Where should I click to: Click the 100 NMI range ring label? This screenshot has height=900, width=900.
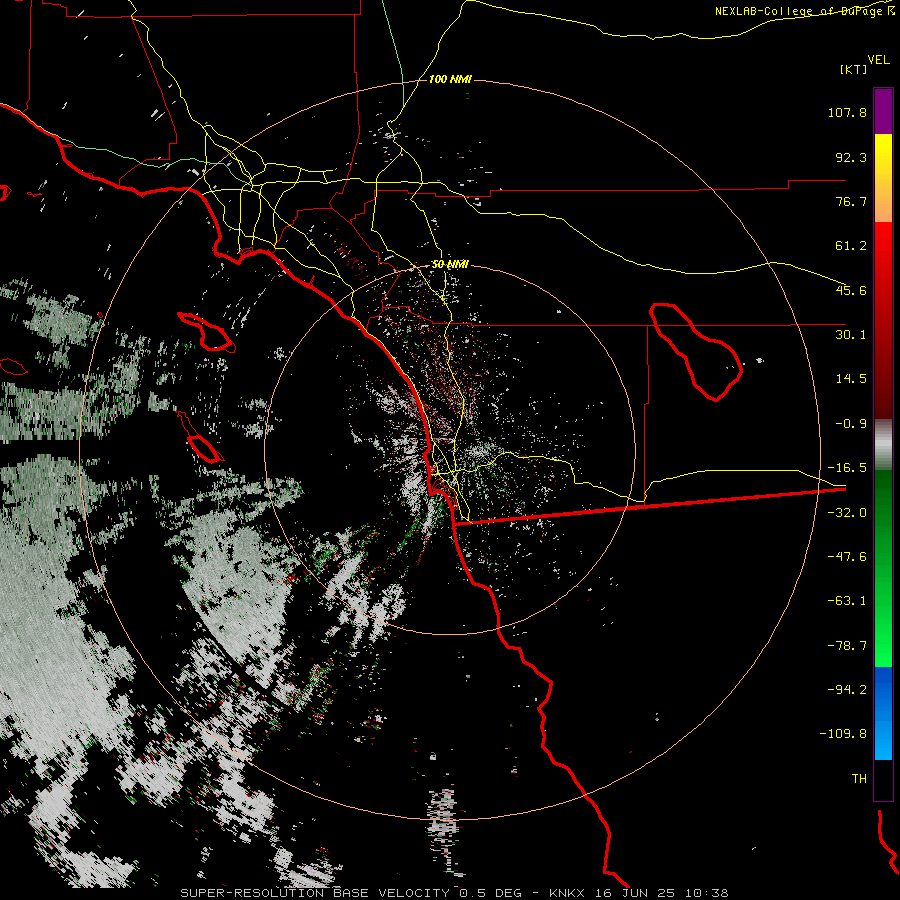[450, 79]
